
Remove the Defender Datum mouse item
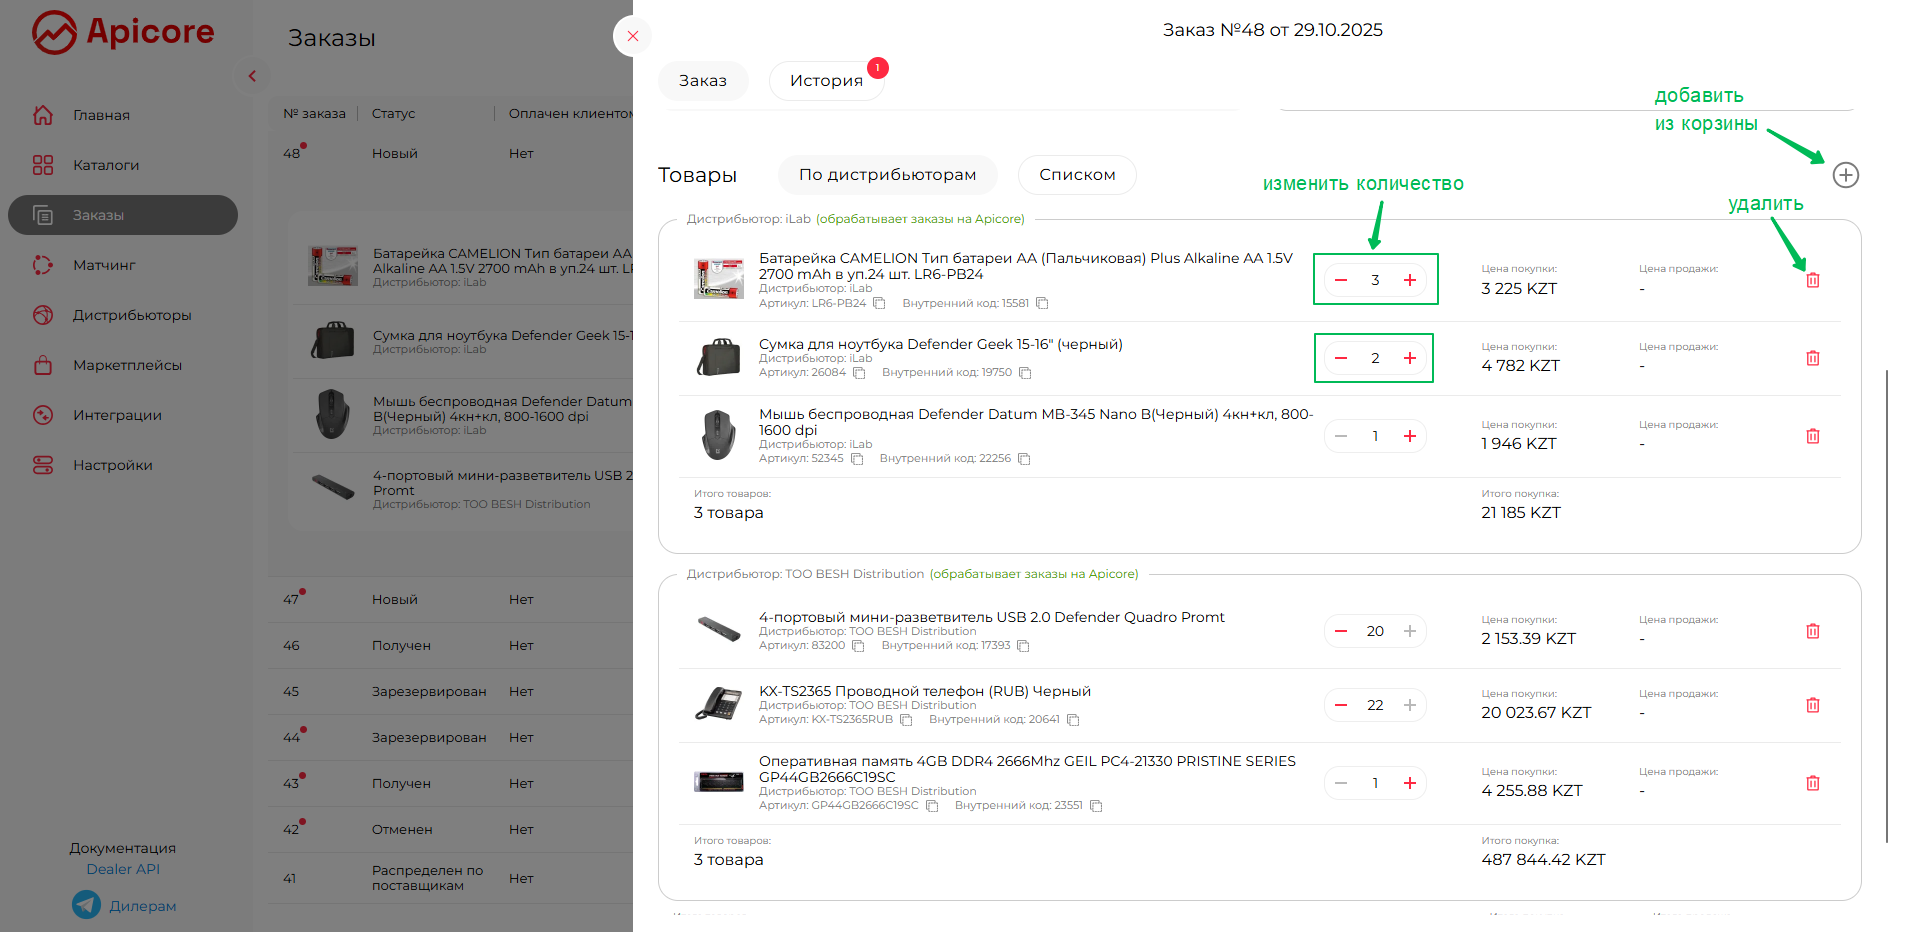(x=1812, y=436)
